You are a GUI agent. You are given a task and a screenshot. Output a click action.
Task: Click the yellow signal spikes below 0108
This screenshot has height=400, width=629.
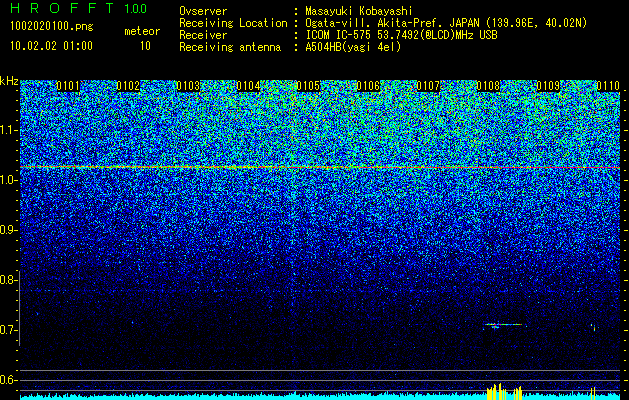click(504, 392)
